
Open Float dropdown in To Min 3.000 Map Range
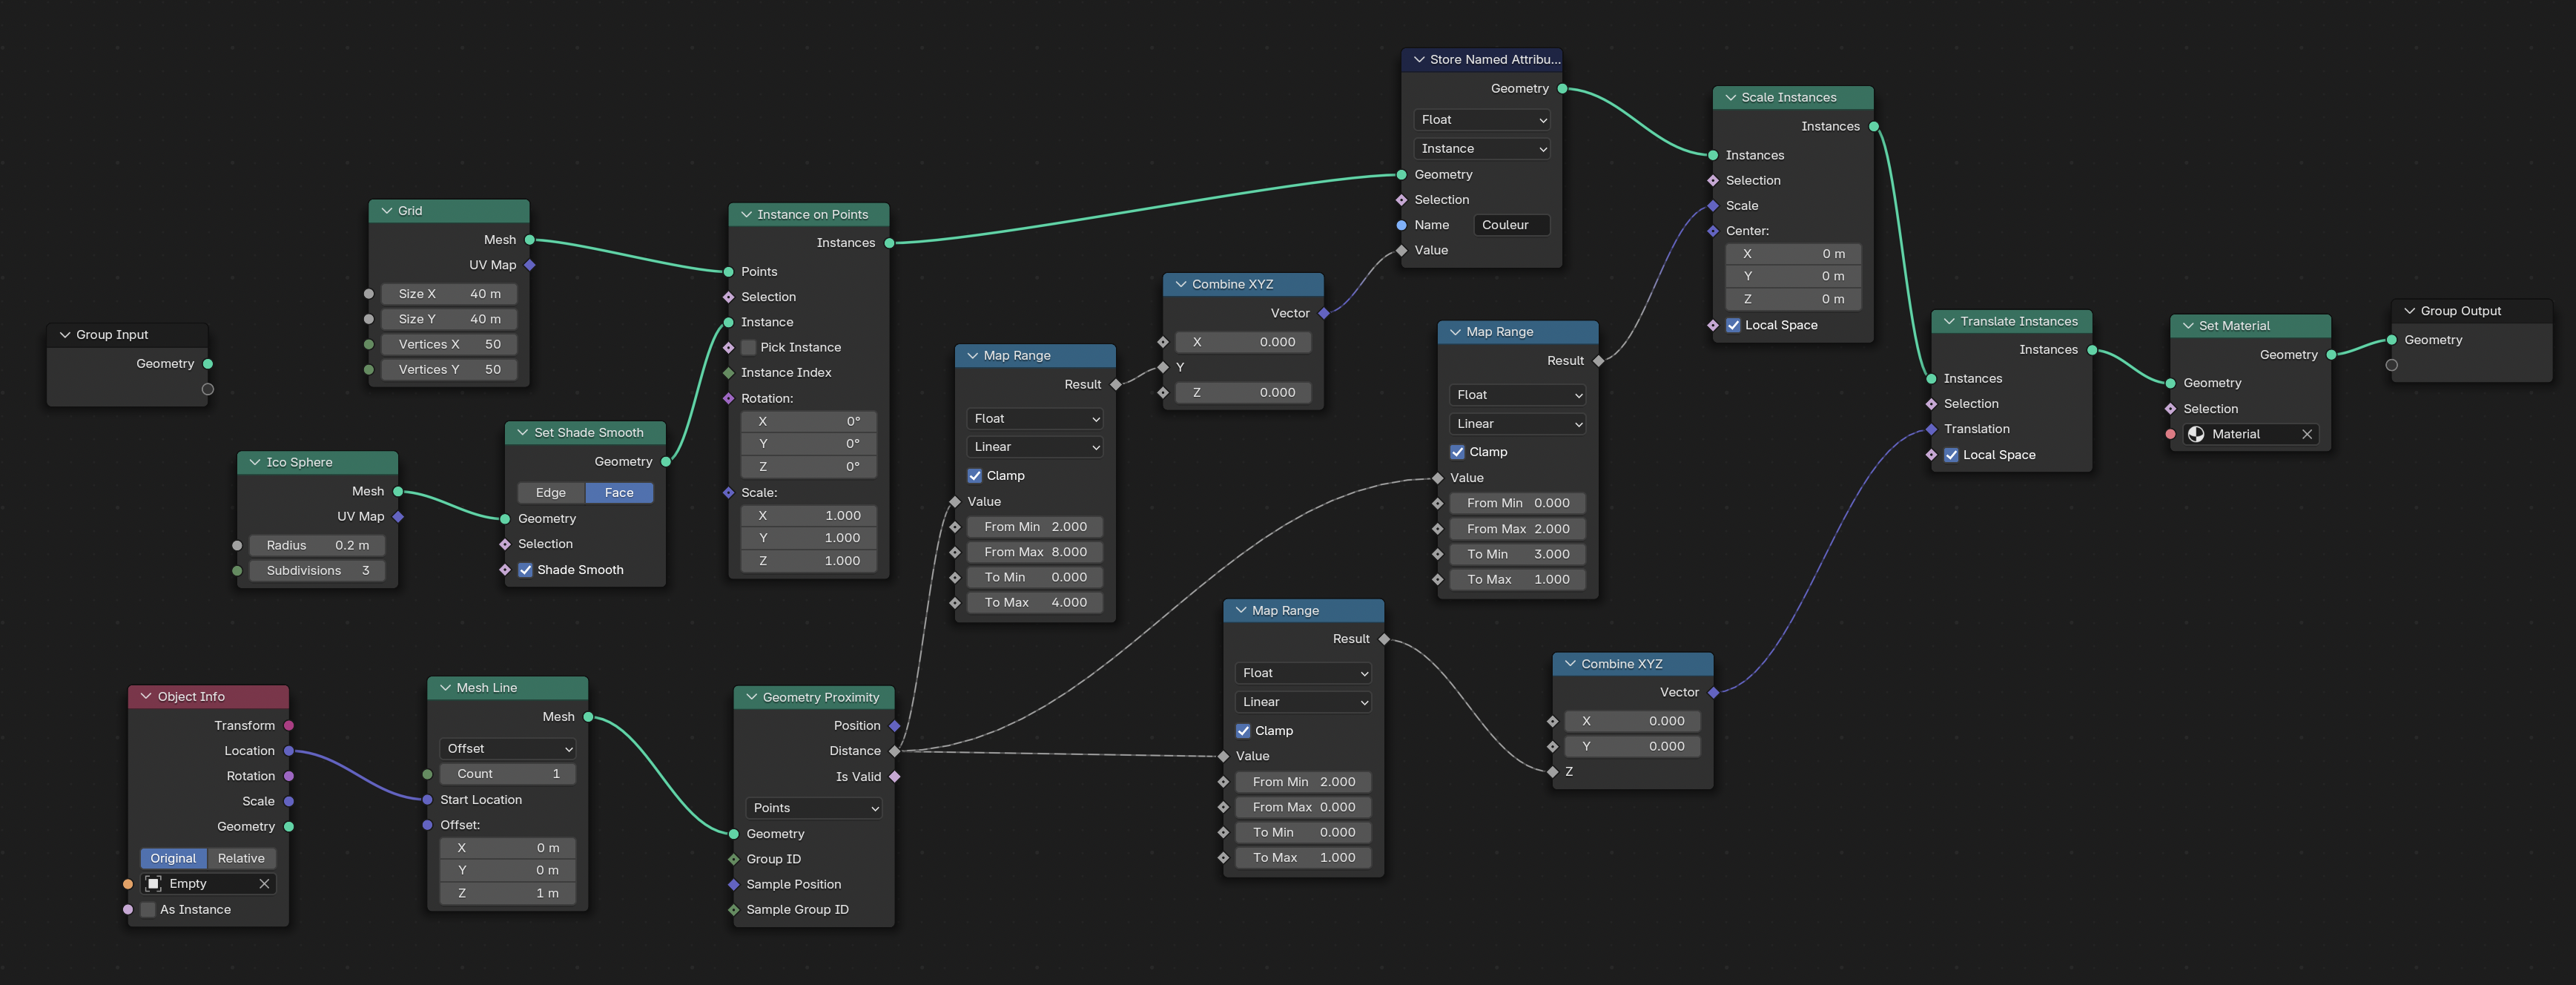click(x=1518, y=395)
